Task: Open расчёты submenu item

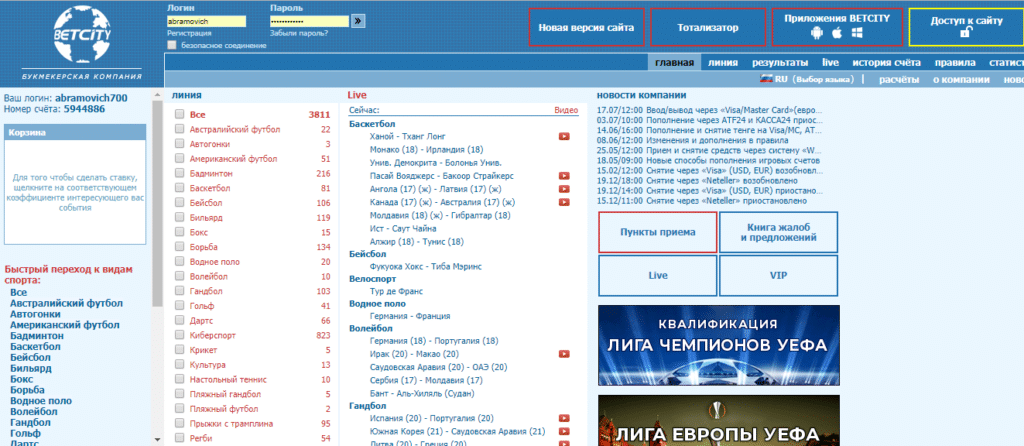Action: (x=899, y=80)
